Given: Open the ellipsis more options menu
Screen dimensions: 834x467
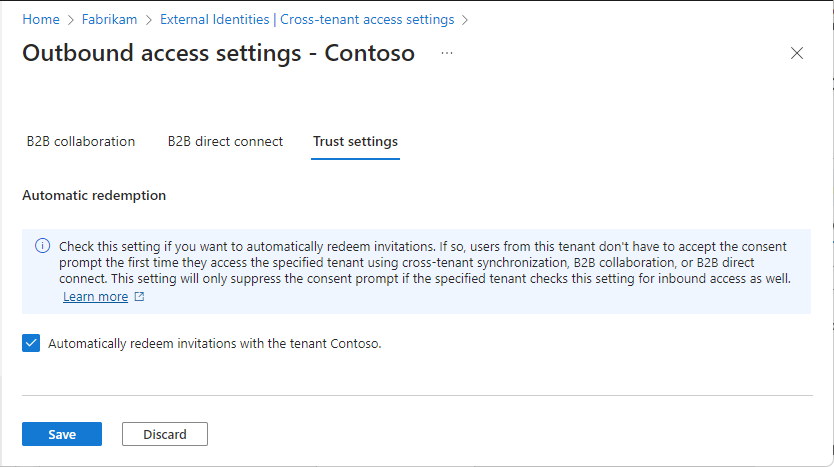Looking at the screenshot, I should pyautogui.click(x=447, y=53).
